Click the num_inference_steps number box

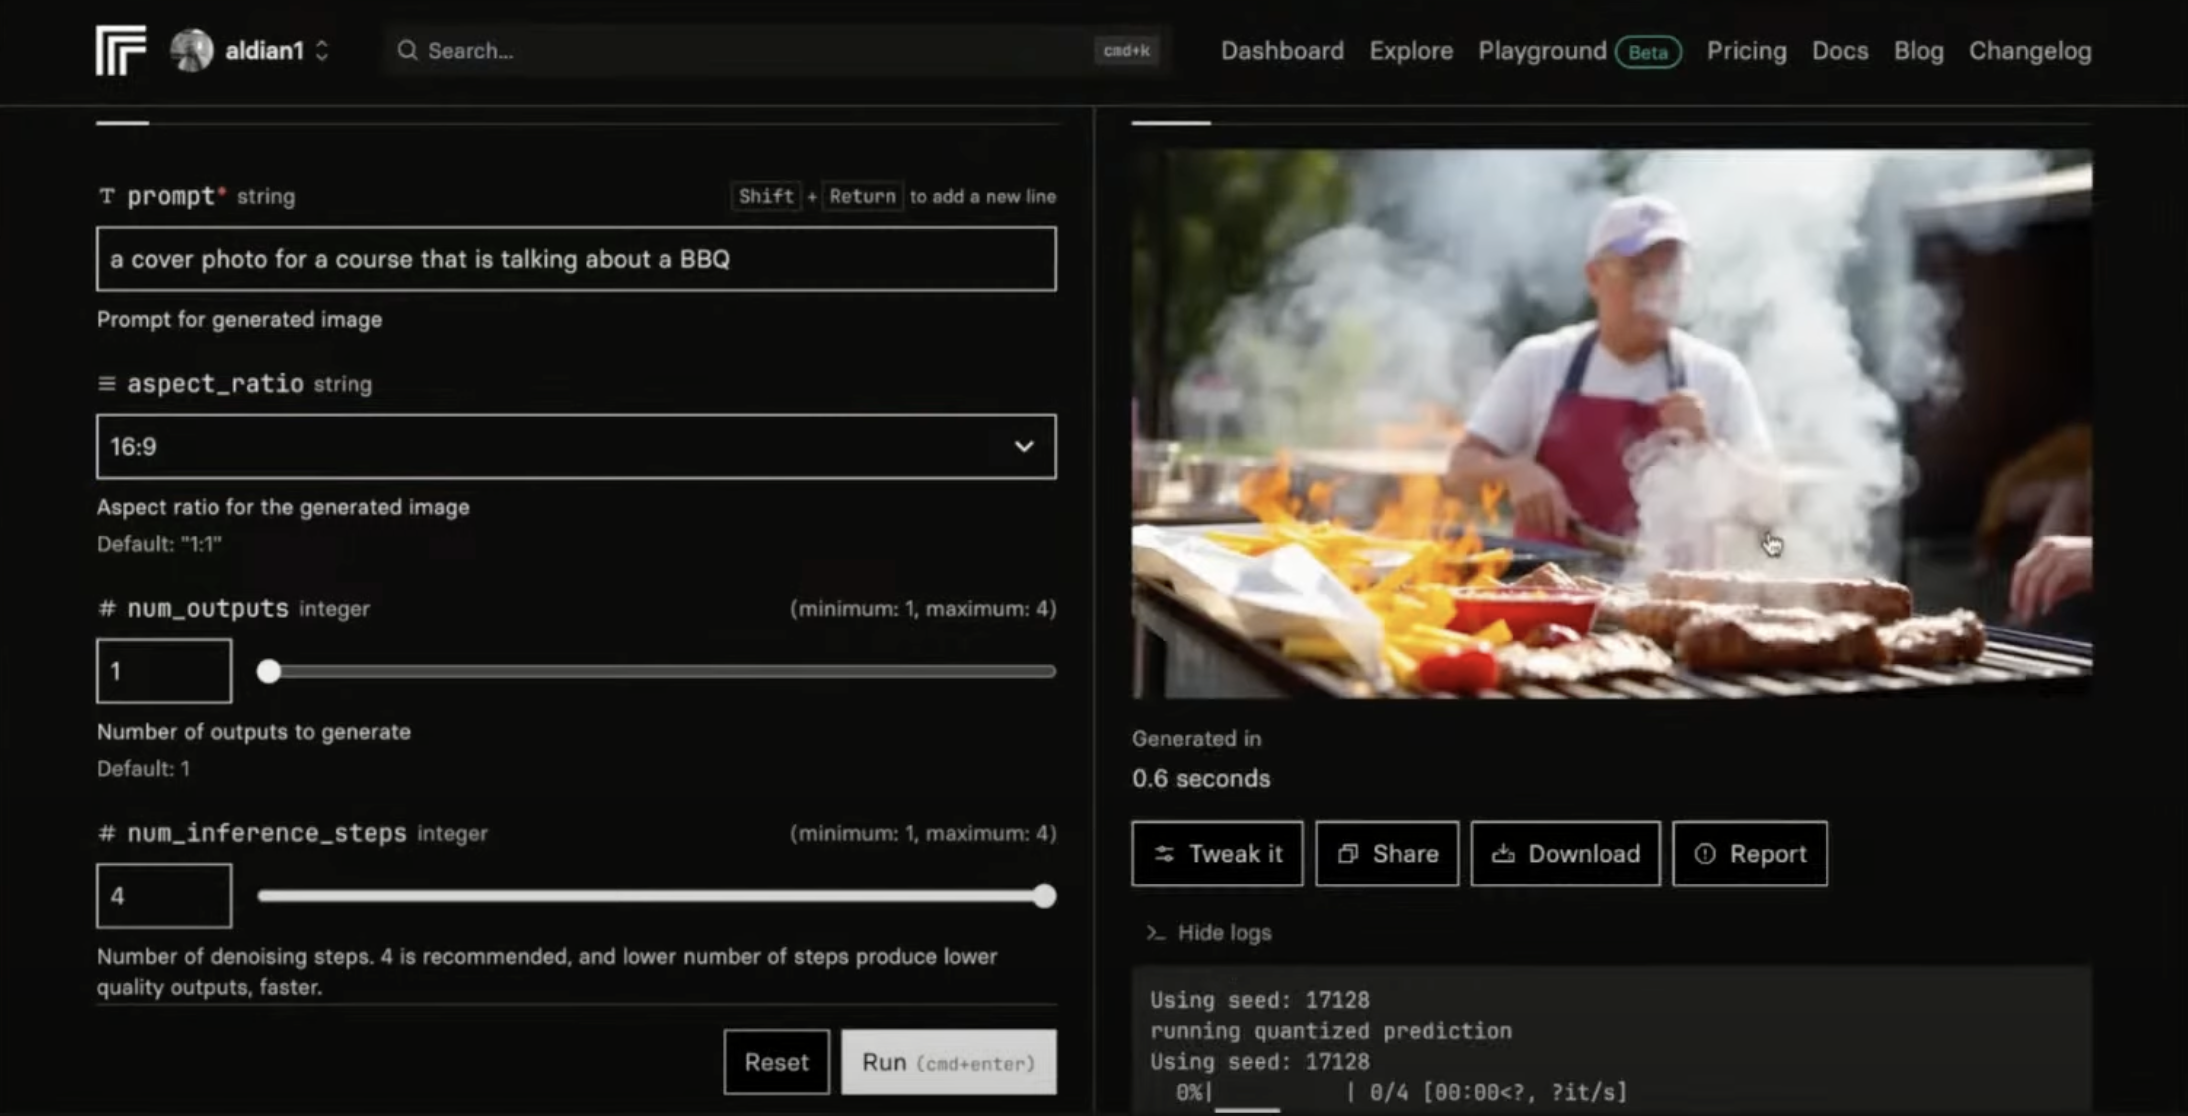(x=164, y=896)
